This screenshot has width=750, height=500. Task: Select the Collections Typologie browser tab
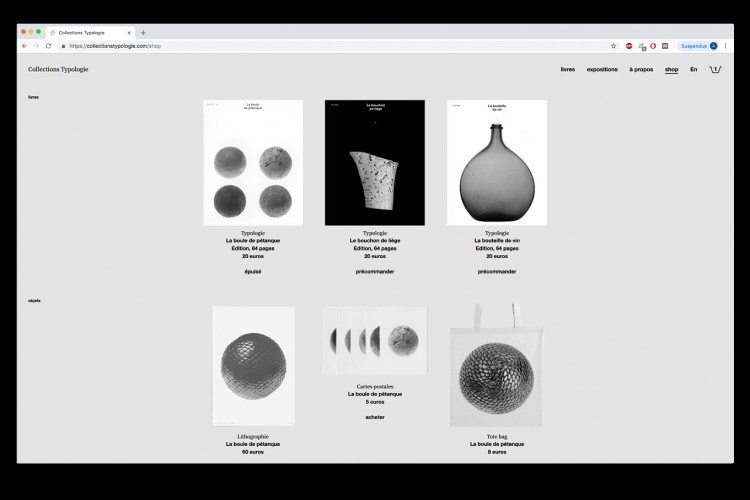click(90, 33)
